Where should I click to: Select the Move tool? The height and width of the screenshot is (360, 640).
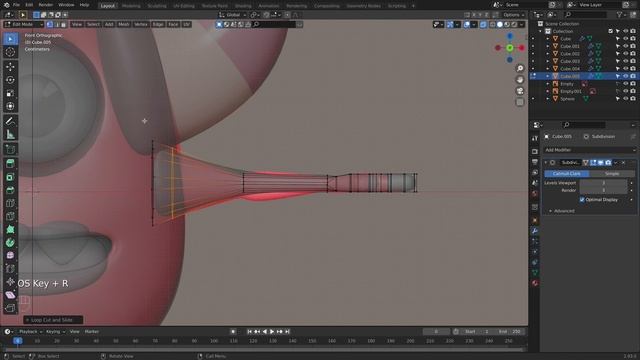10,67
